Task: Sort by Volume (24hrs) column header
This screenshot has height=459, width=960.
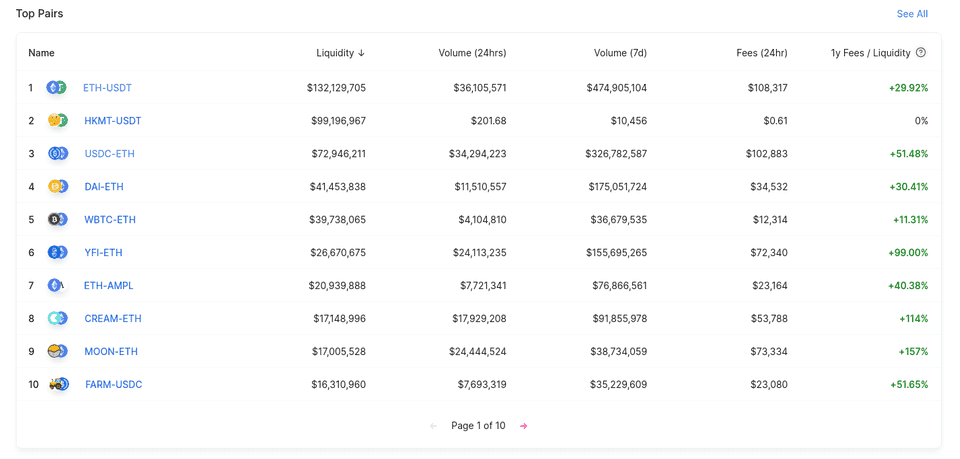Action: pyautogui.click(x=472, y=53)
